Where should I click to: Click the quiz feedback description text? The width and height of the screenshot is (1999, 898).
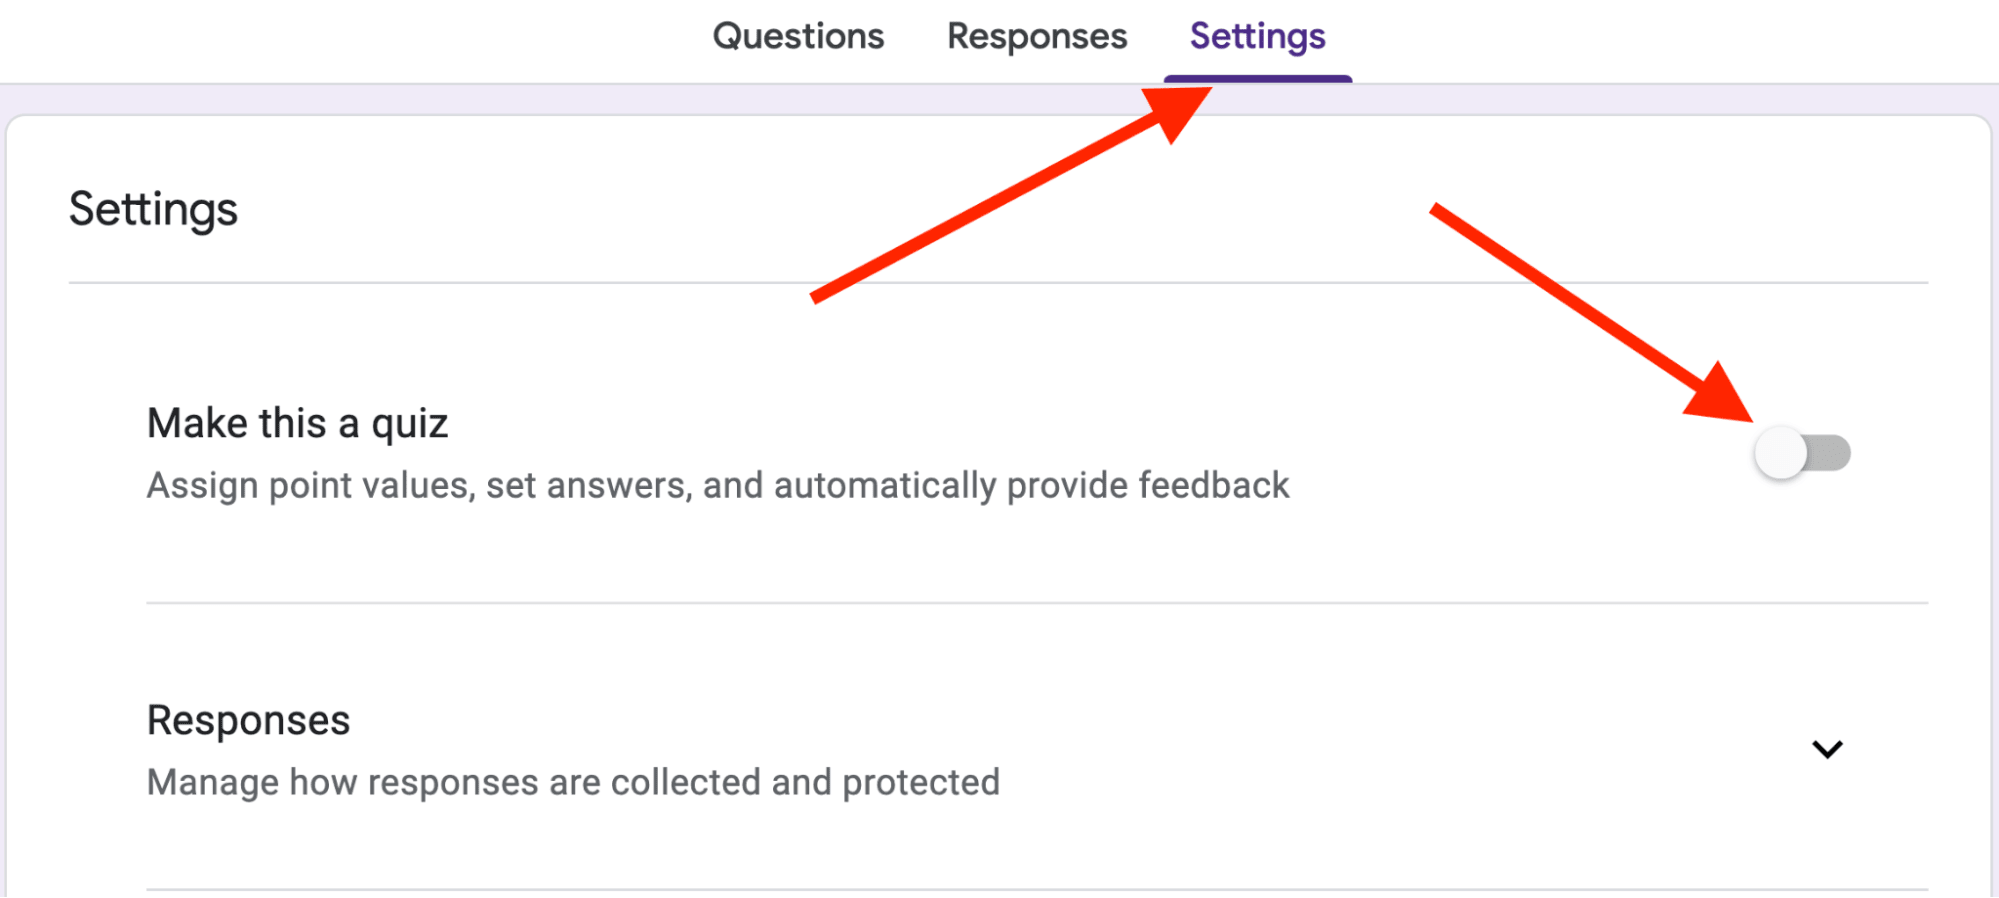(x=718, y=485)
